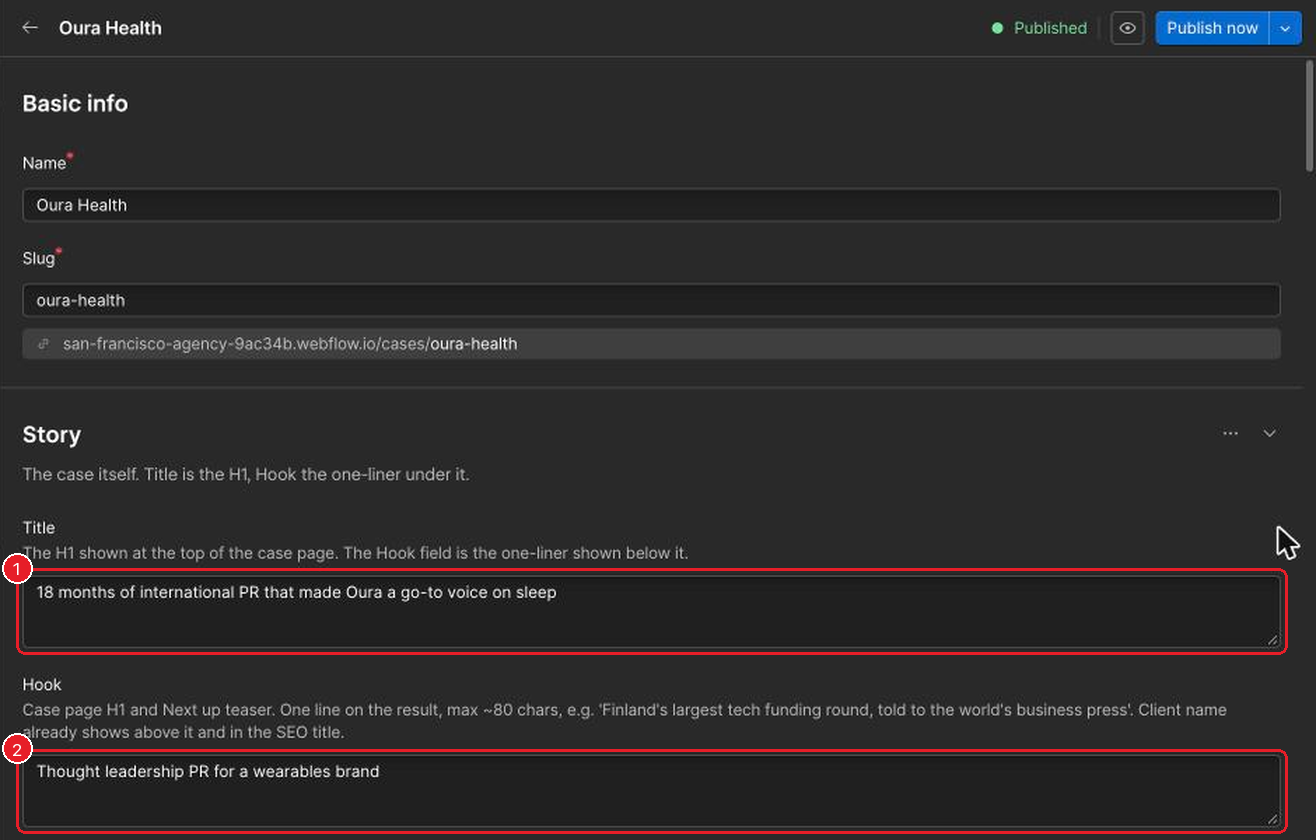1316x840 pixels.
Task: Focus the Hook text area
Action: (651, 790)
